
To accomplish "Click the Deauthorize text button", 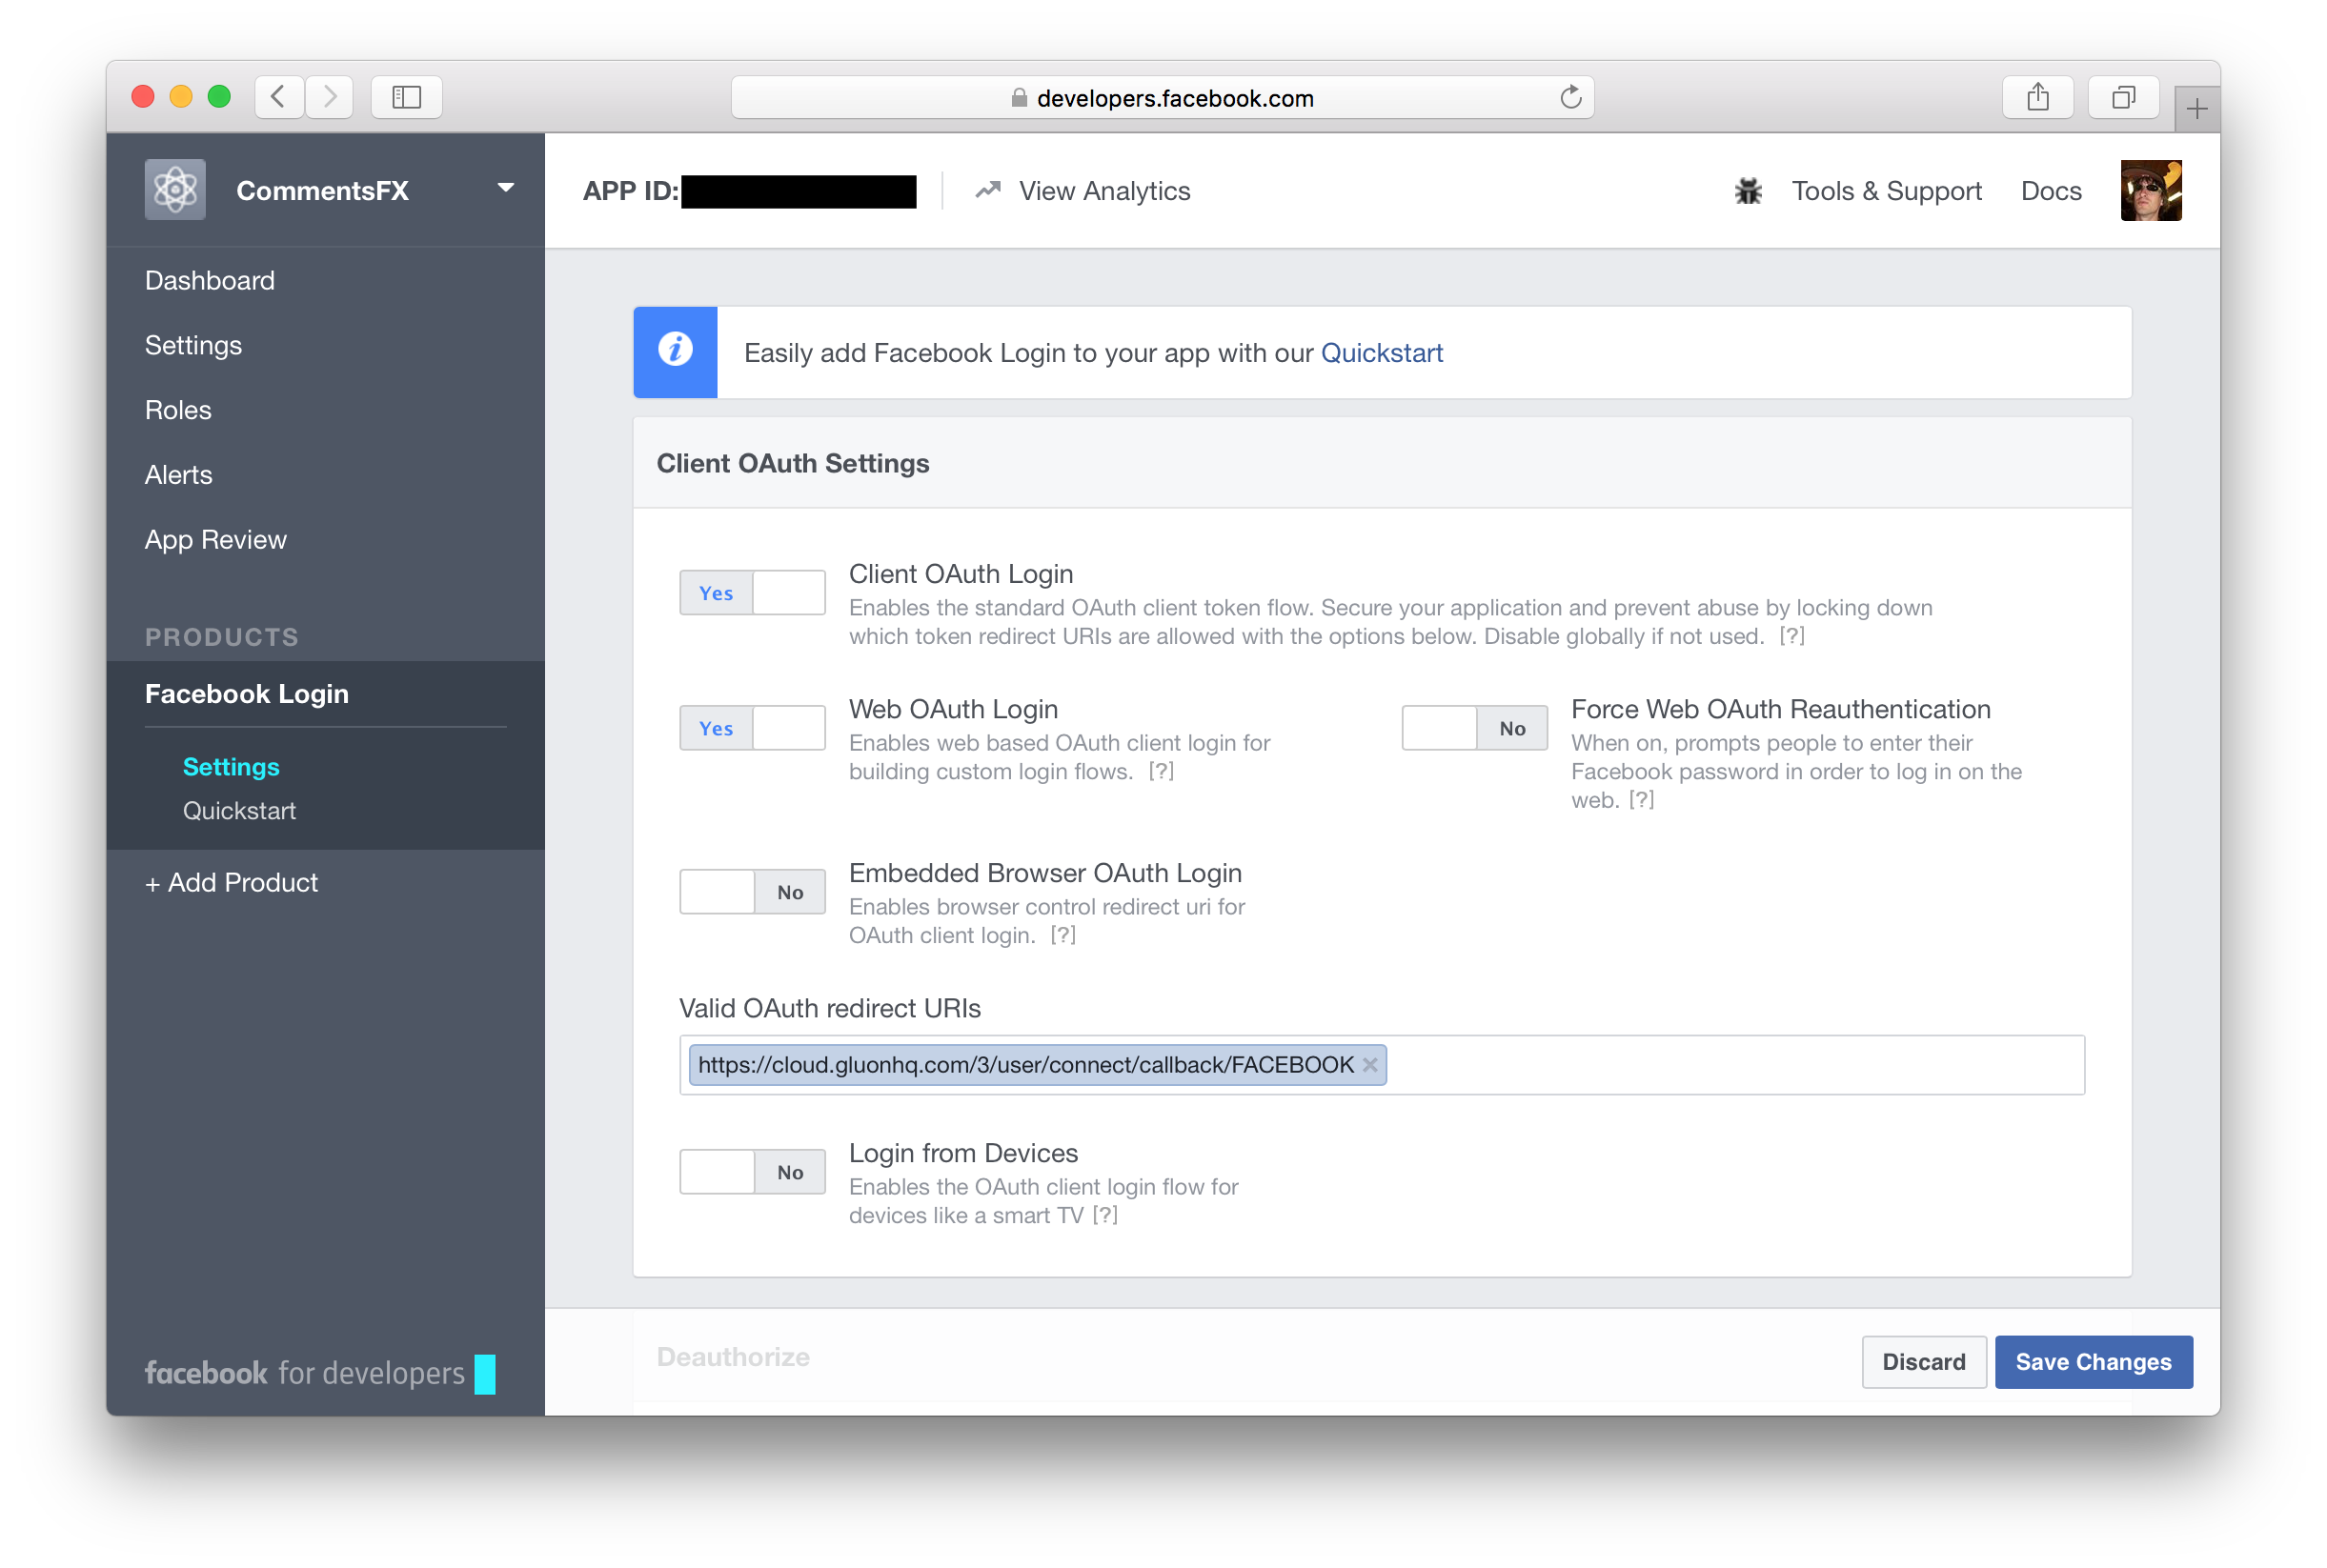I will coord(733,1357).
